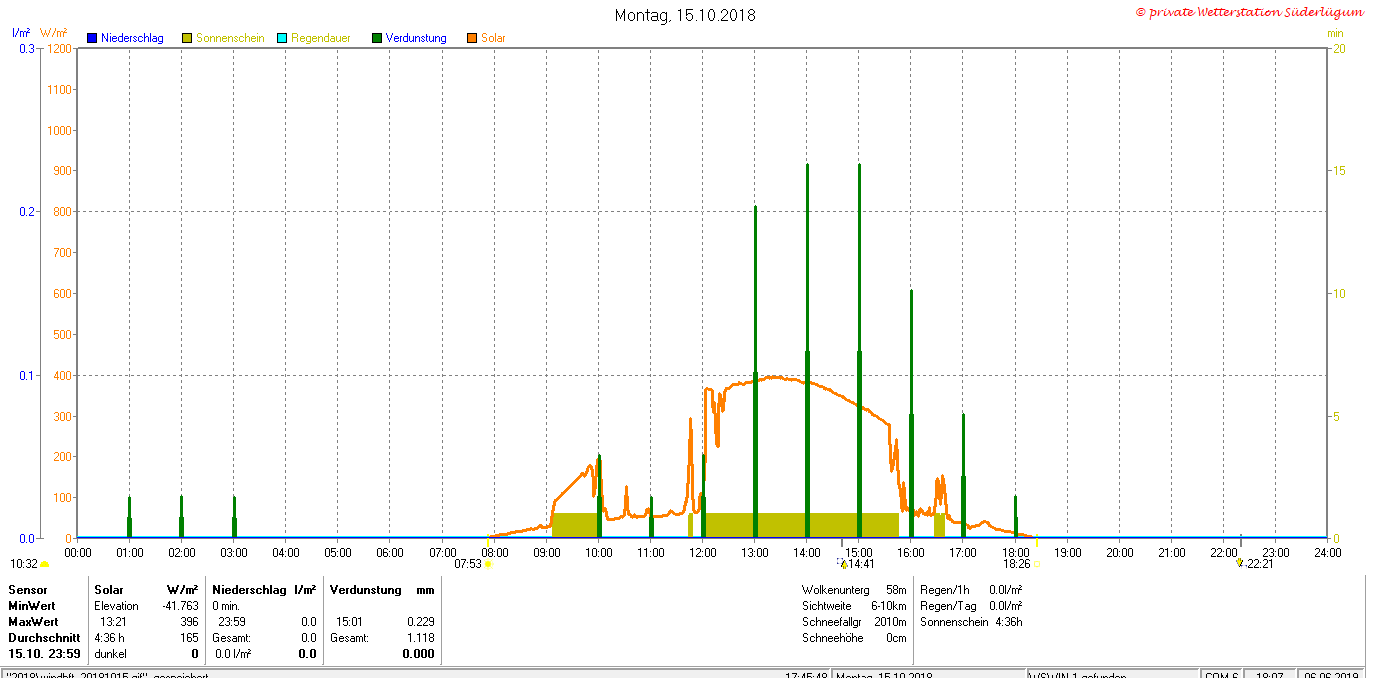Click the moonset marker at 22:21

pos(1240,563)
